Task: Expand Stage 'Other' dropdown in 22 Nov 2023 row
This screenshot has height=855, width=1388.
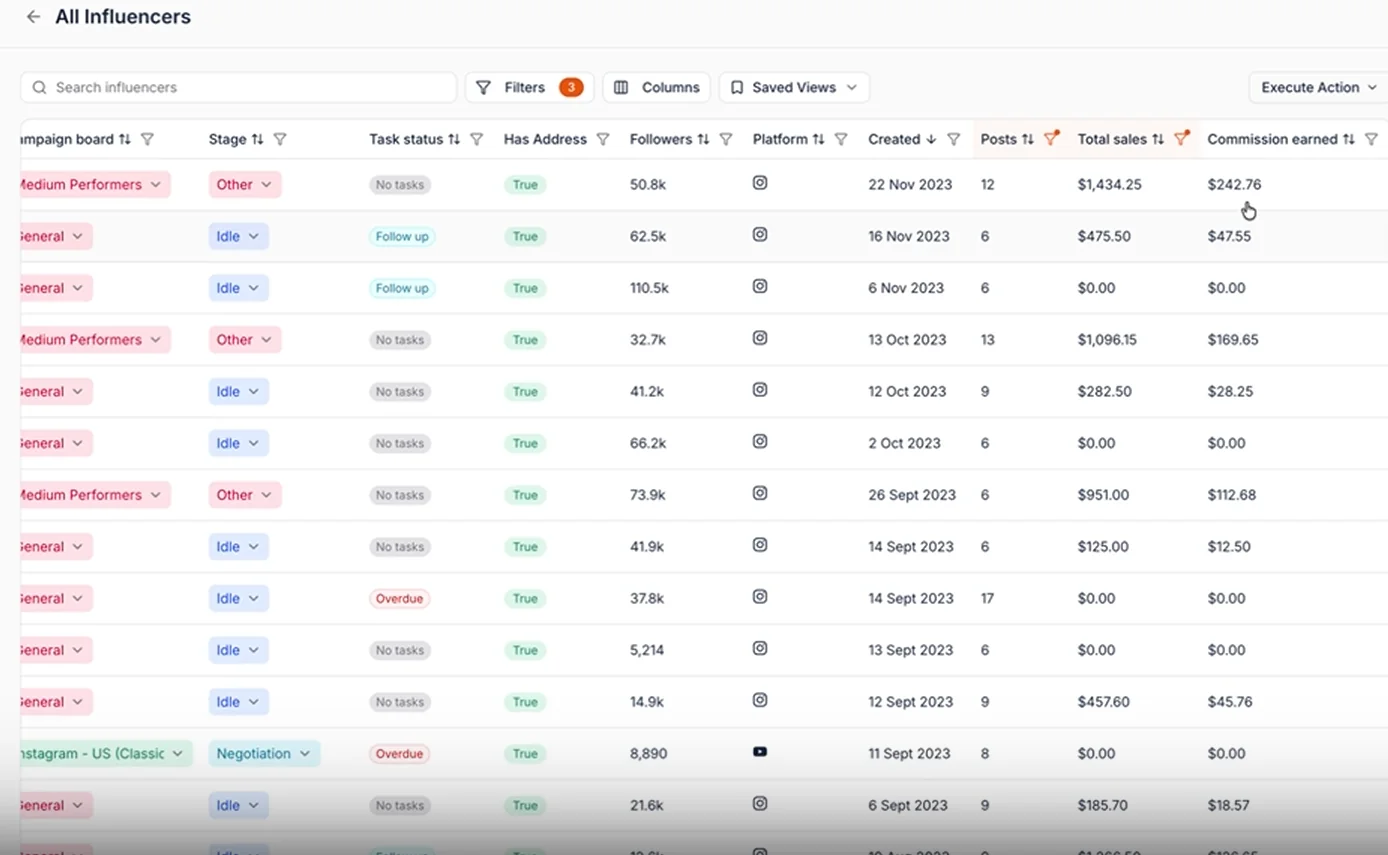Action: [x=245, y=185]
